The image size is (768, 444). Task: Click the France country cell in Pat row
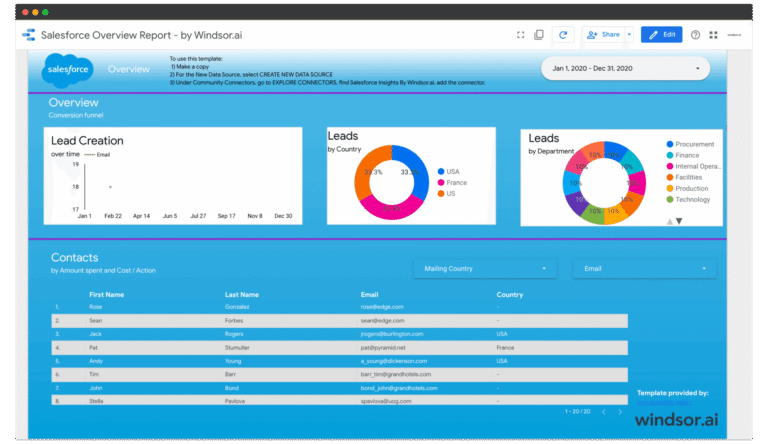click(x=505, y=347)
